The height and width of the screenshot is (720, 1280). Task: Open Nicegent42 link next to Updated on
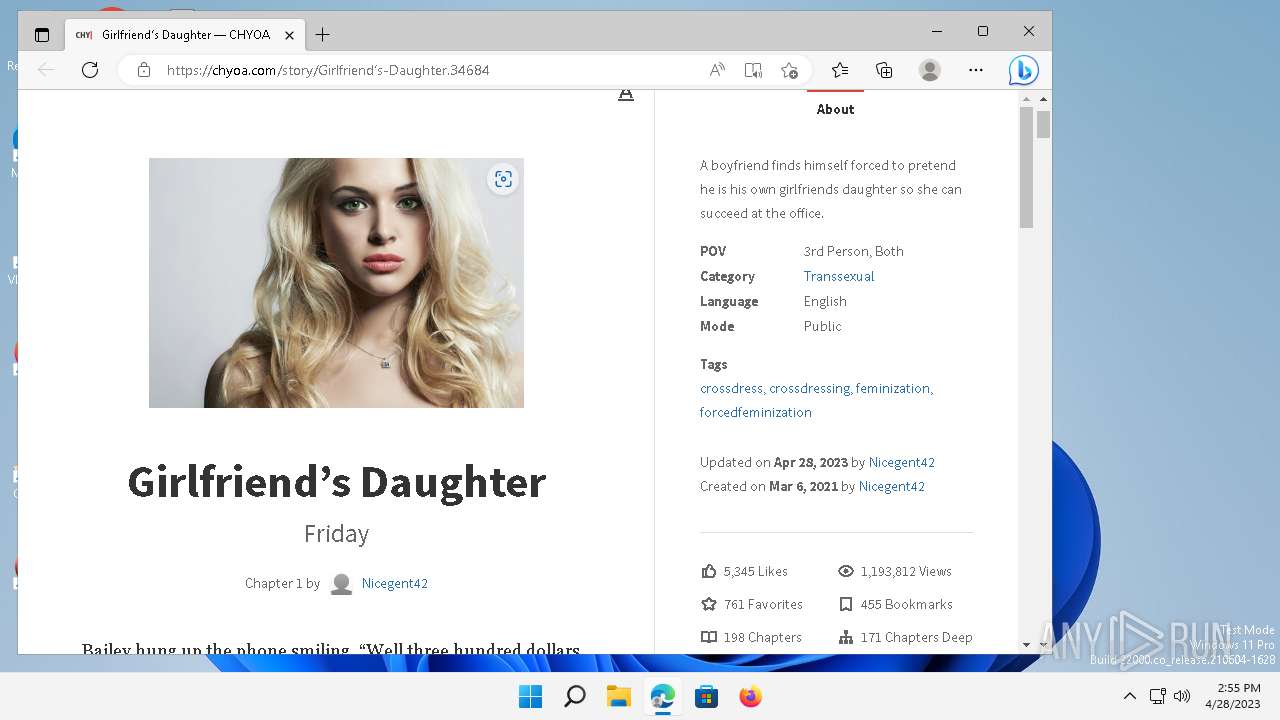pos(902,462)
